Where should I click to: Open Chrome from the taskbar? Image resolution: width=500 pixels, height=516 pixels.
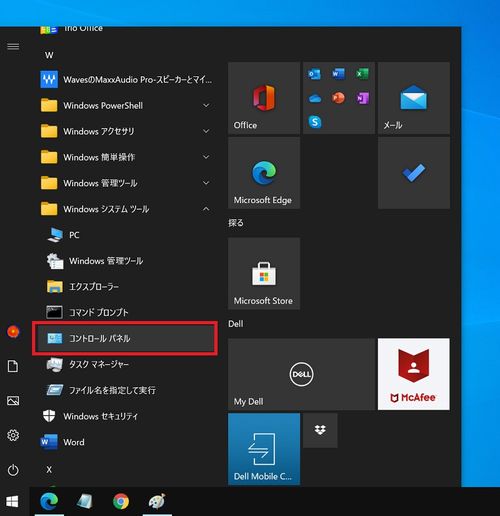(x=121, y=501)
